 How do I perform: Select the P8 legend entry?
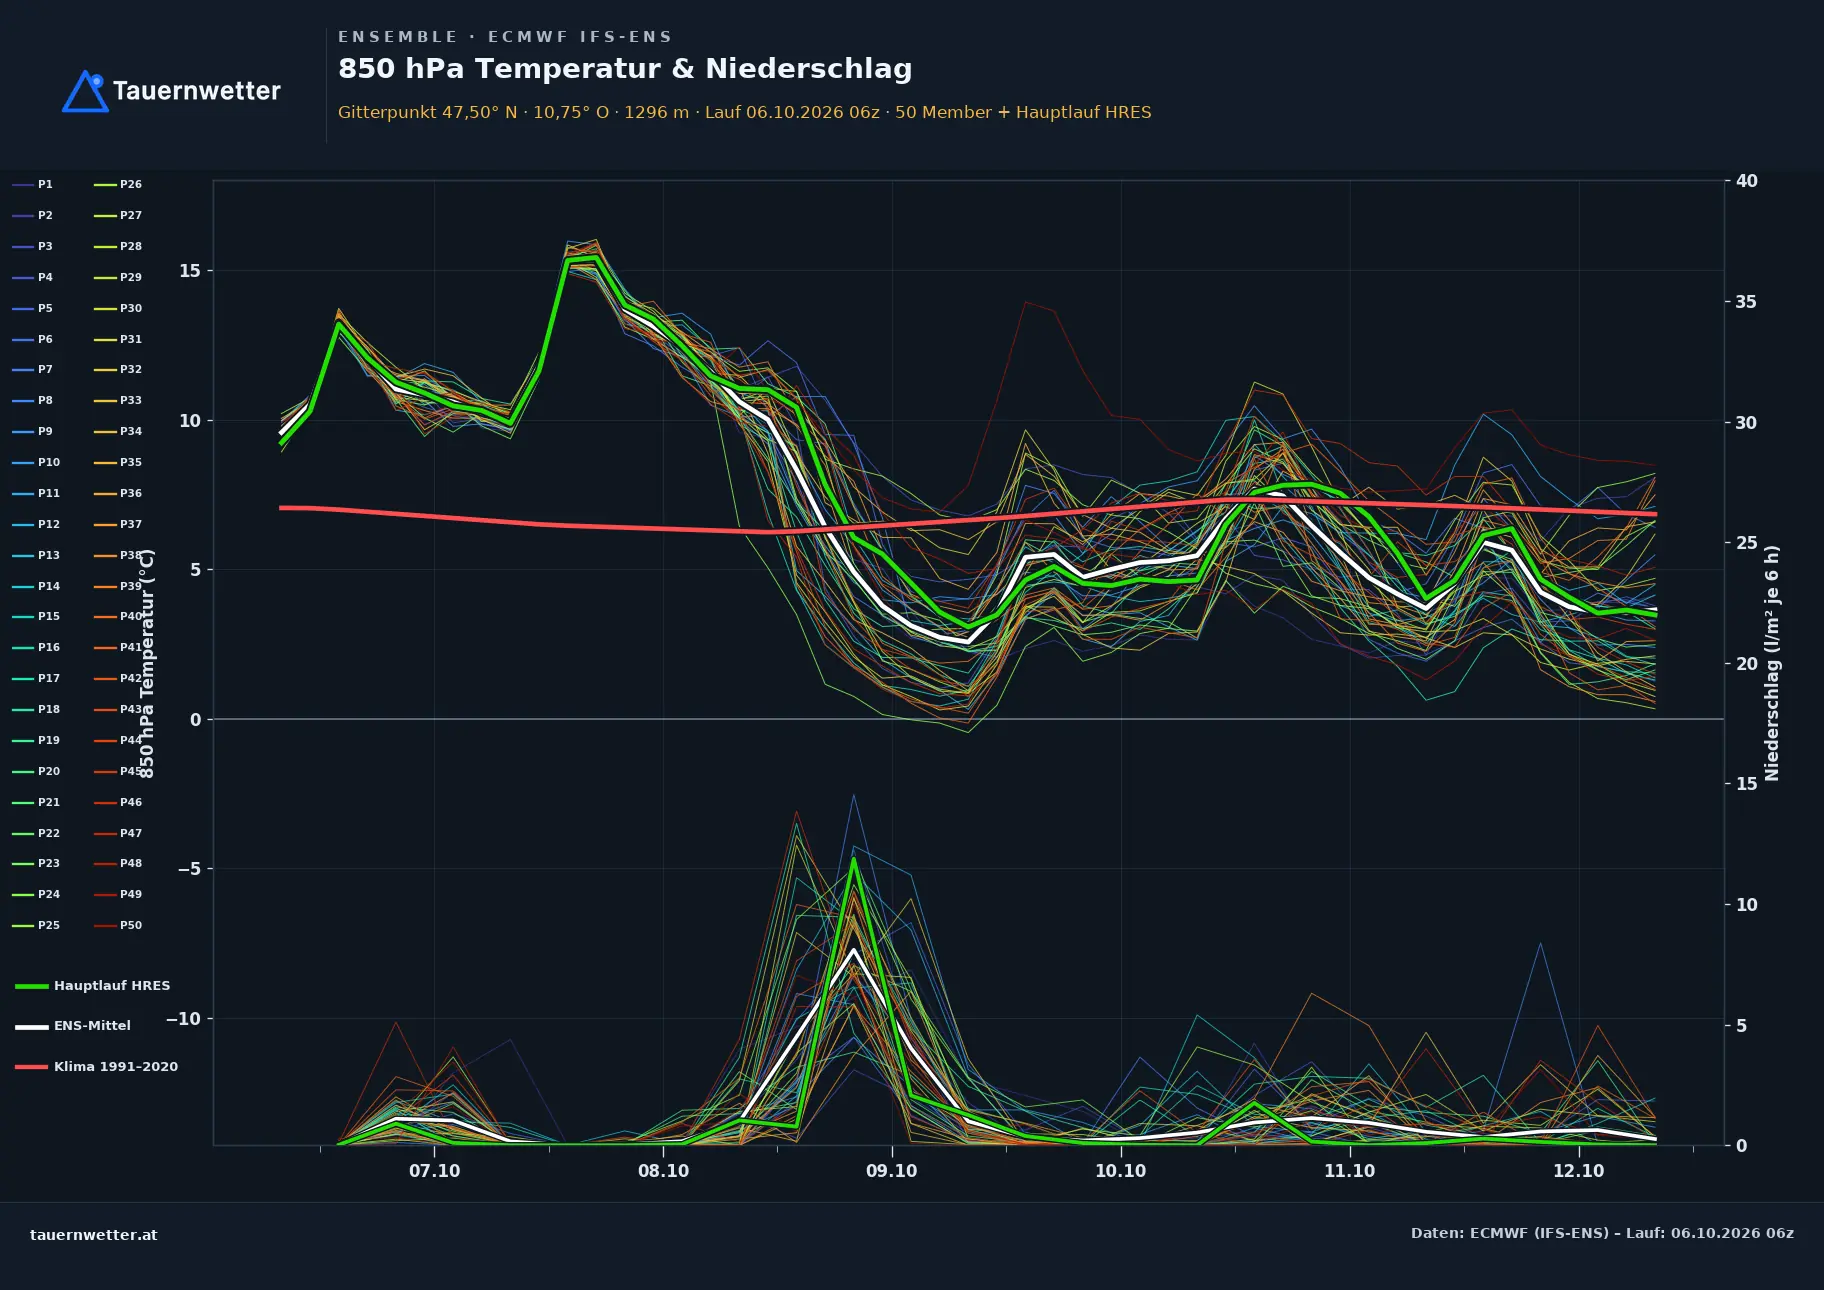coord(33,401)
